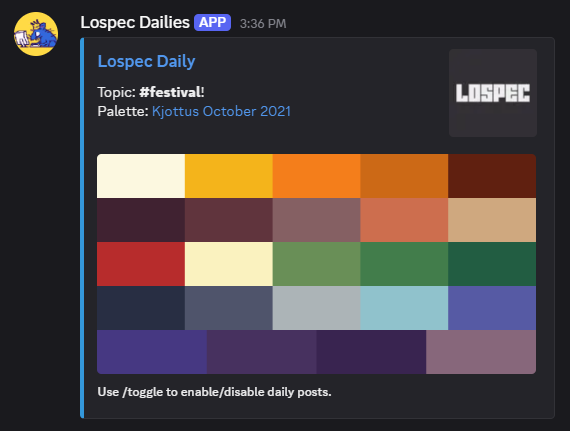Click the dark maroon-purple color swatch
Viewport: 570px width, 431px height.
coord(141,220)
